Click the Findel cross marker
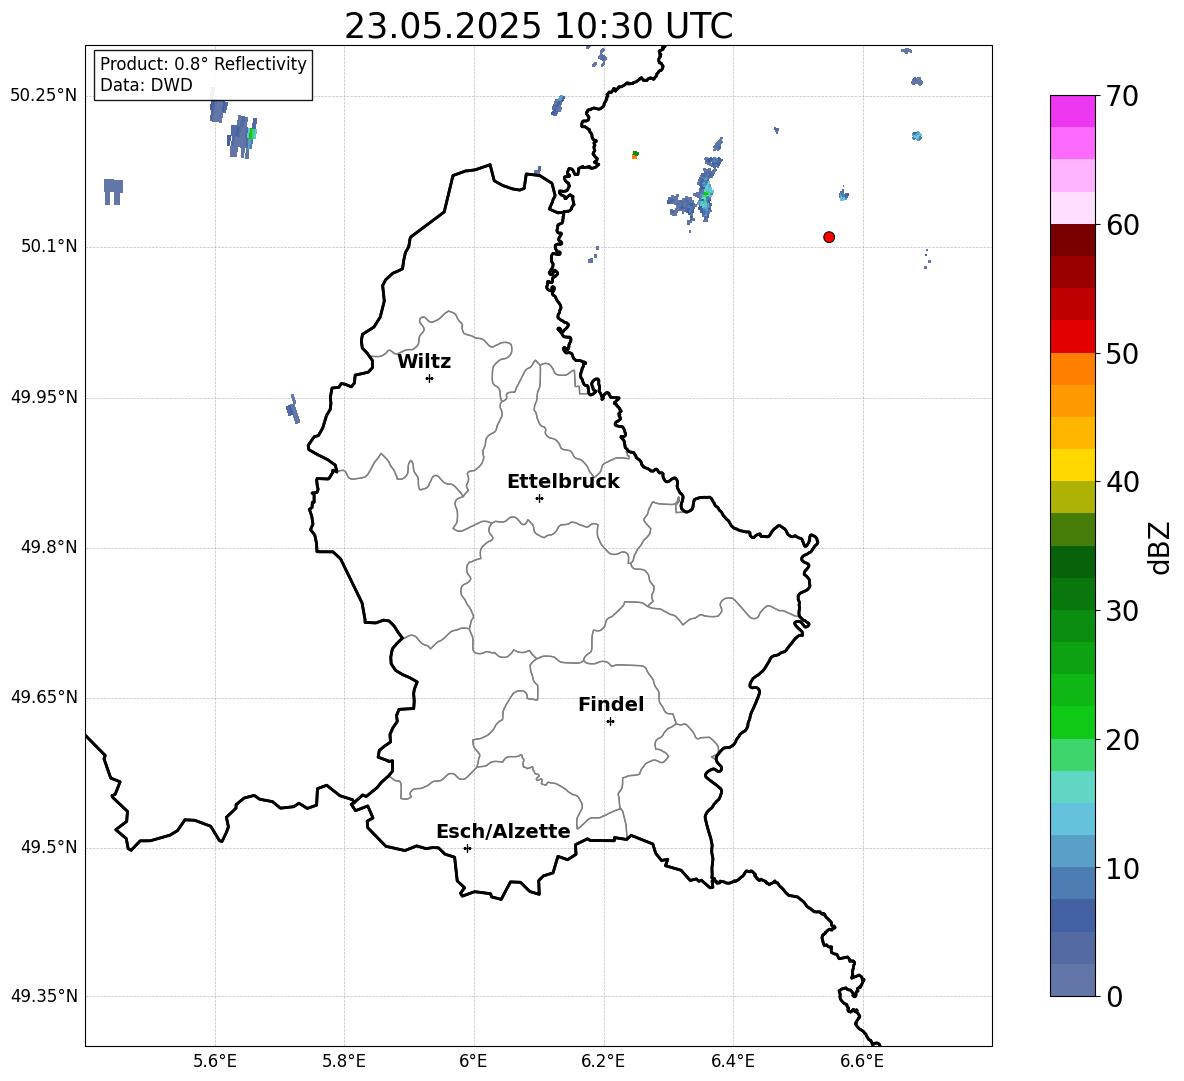1184x1081 pixels. (x=610, y=722)
